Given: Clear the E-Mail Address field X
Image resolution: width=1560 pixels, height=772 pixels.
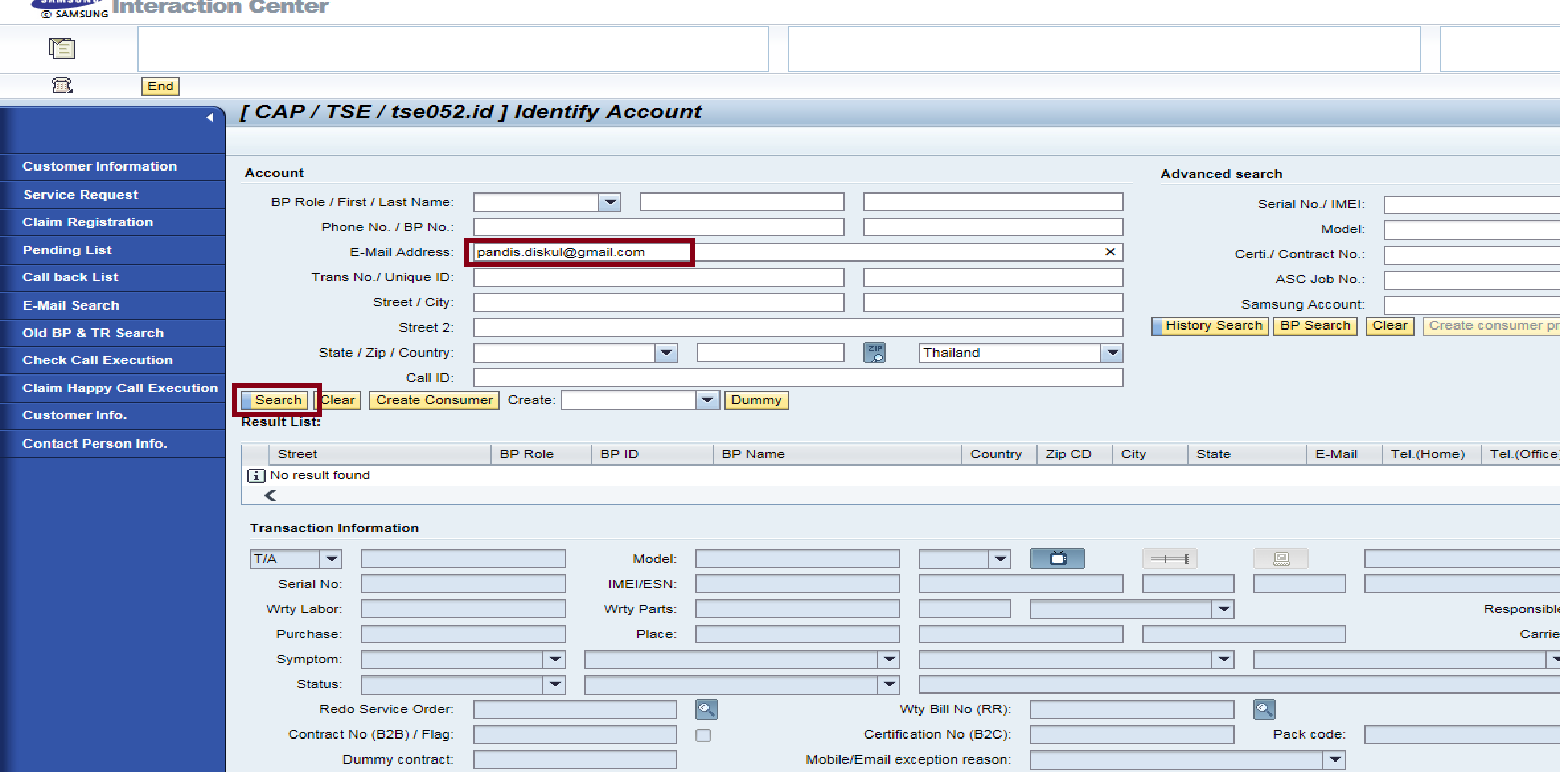Looking at the screenshot, I should point(1110,252).
